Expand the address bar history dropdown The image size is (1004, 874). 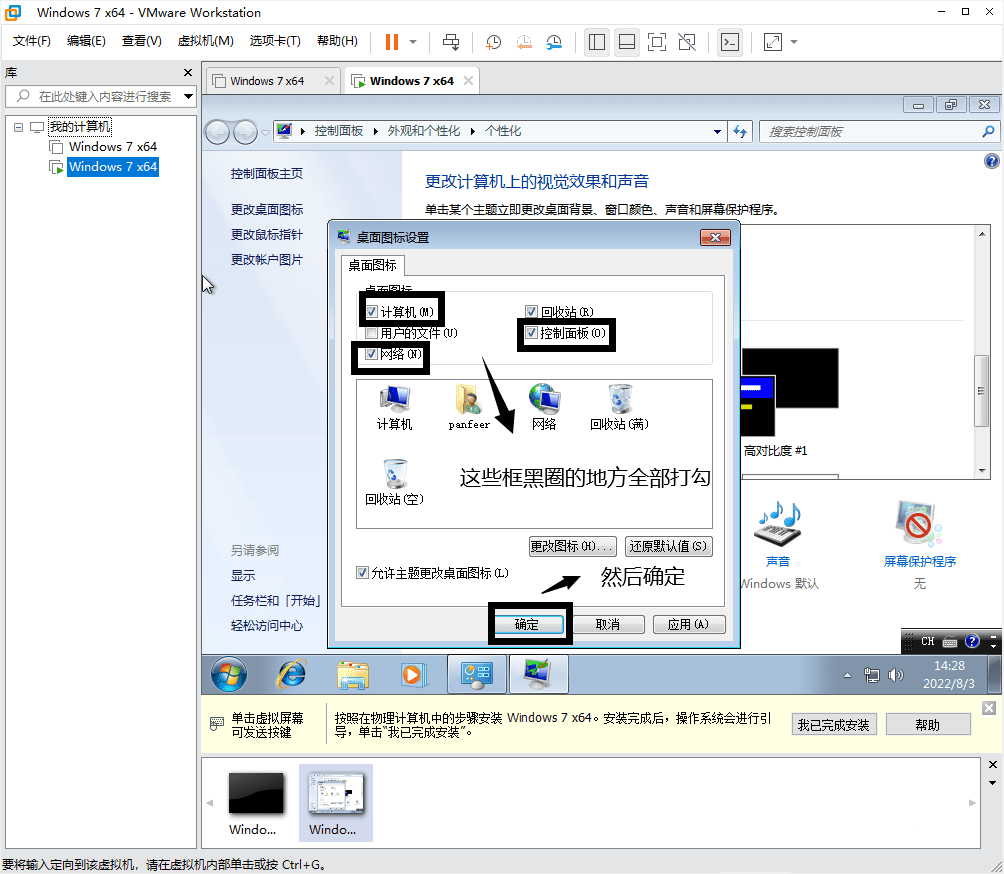click(x=717, y=132)
